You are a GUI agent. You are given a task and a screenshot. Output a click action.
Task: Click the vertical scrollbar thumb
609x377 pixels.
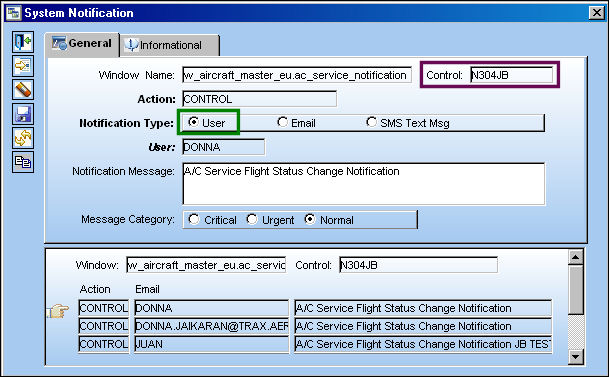[x=576, y=290]
